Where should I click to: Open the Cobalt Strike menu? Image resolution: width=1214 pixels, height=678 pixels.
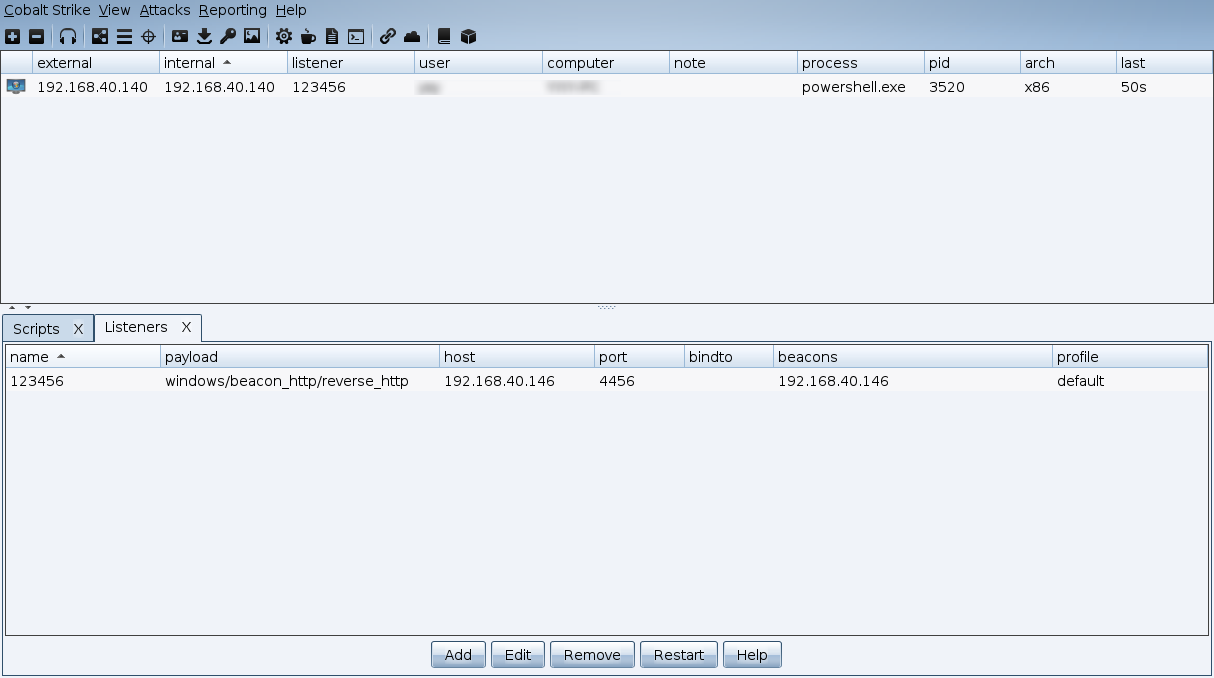coord(47,10)
